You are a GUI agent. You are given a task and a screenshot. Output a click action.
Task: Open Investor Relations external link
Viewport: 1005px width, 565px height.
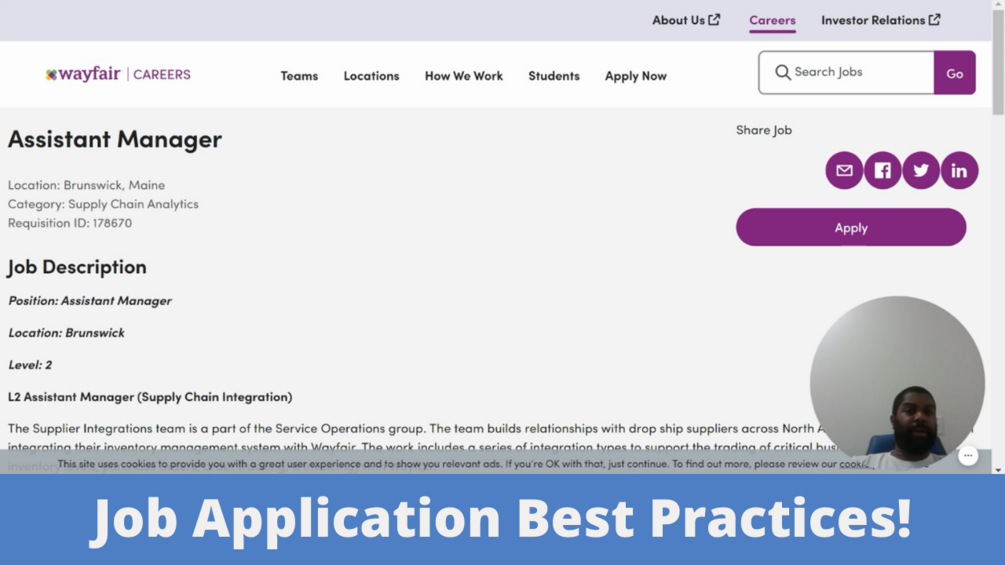point(881,20)
